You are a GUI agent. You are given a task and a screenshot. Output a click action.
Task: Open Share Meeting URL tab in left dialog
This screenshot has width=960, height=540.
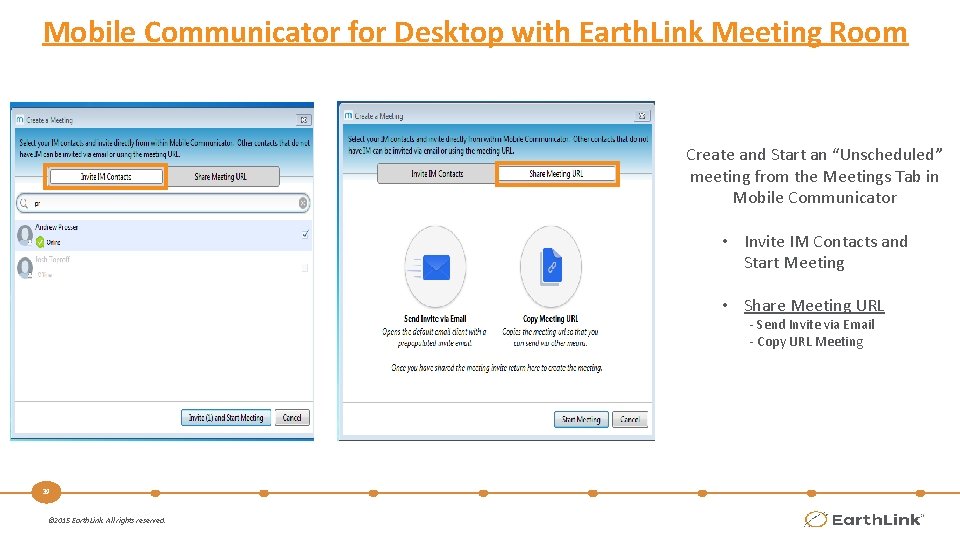(x=221, y=176)
